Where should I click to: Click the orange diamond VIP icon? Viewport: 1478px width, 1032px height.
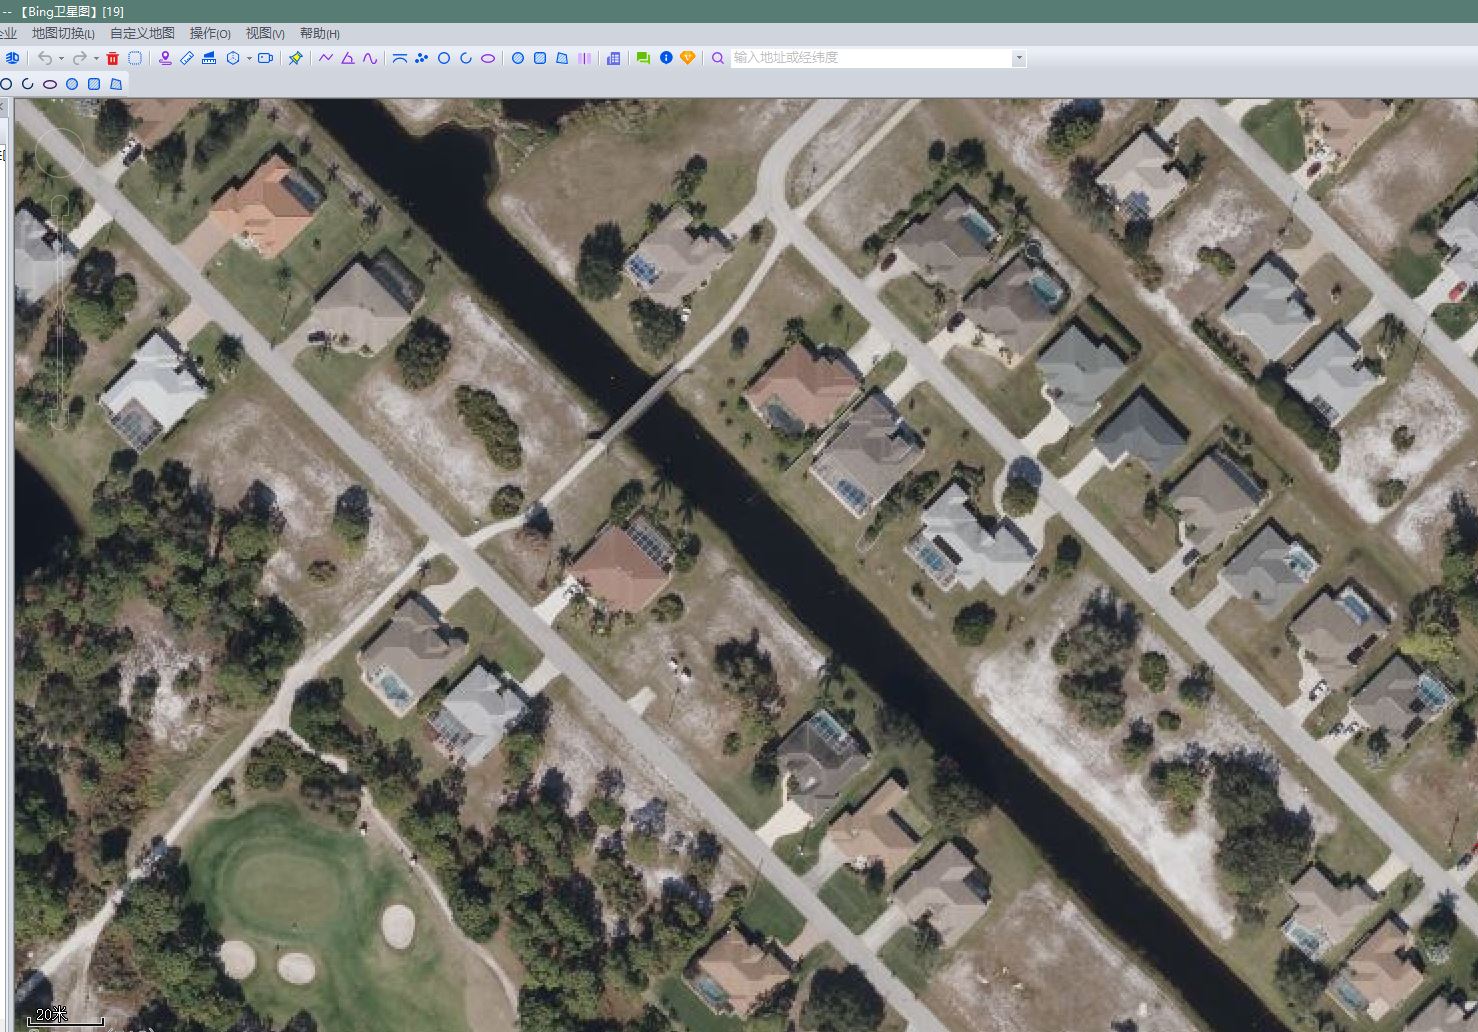pyautogui.click(x=688, y=59)
